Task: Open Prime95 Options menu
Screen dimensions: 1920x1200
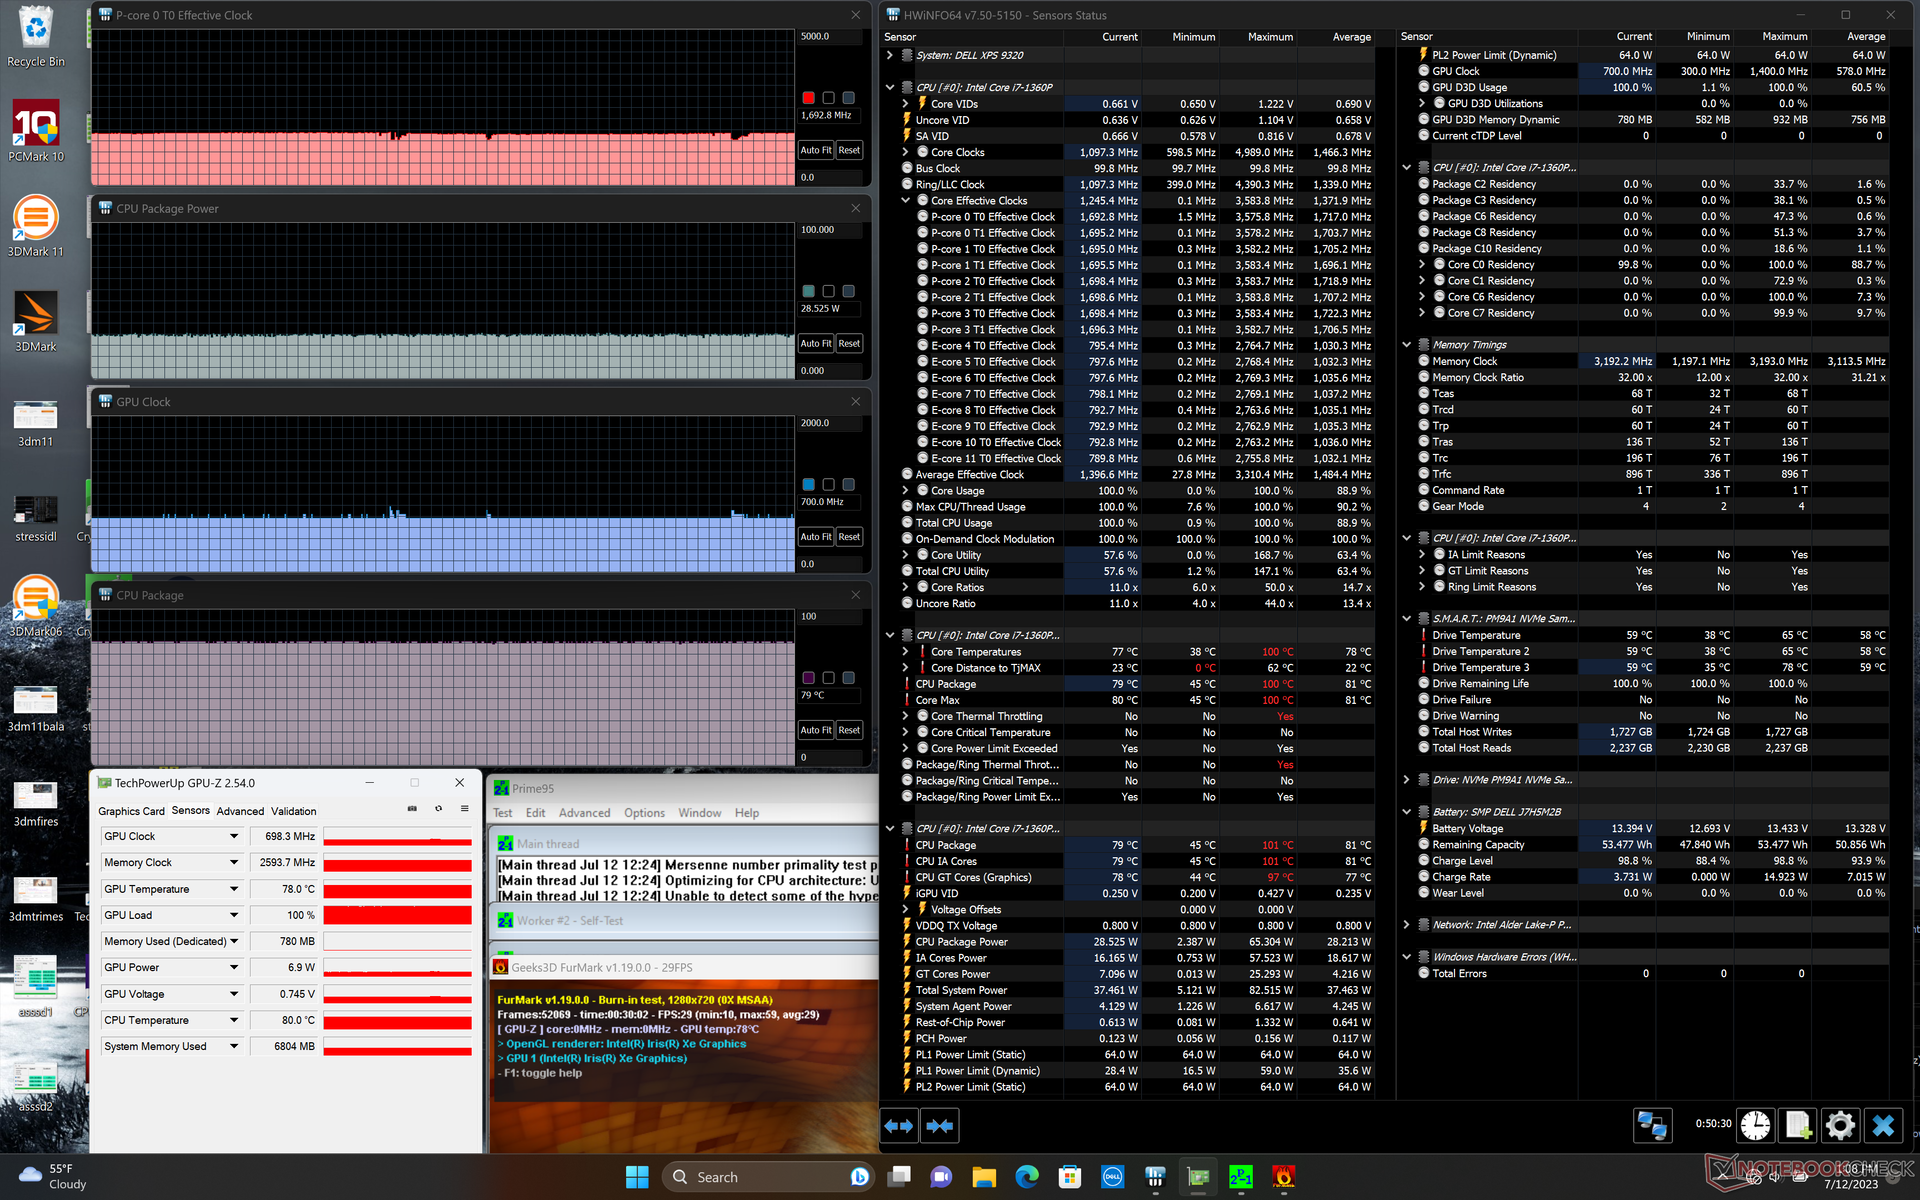Action: click(x=644, y=813)
